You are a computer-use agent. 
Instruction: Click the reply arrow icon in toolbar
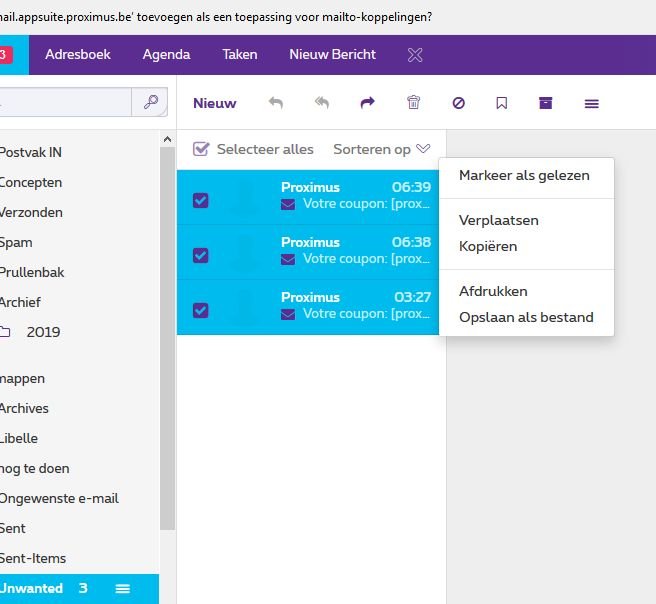click(276, 103)
